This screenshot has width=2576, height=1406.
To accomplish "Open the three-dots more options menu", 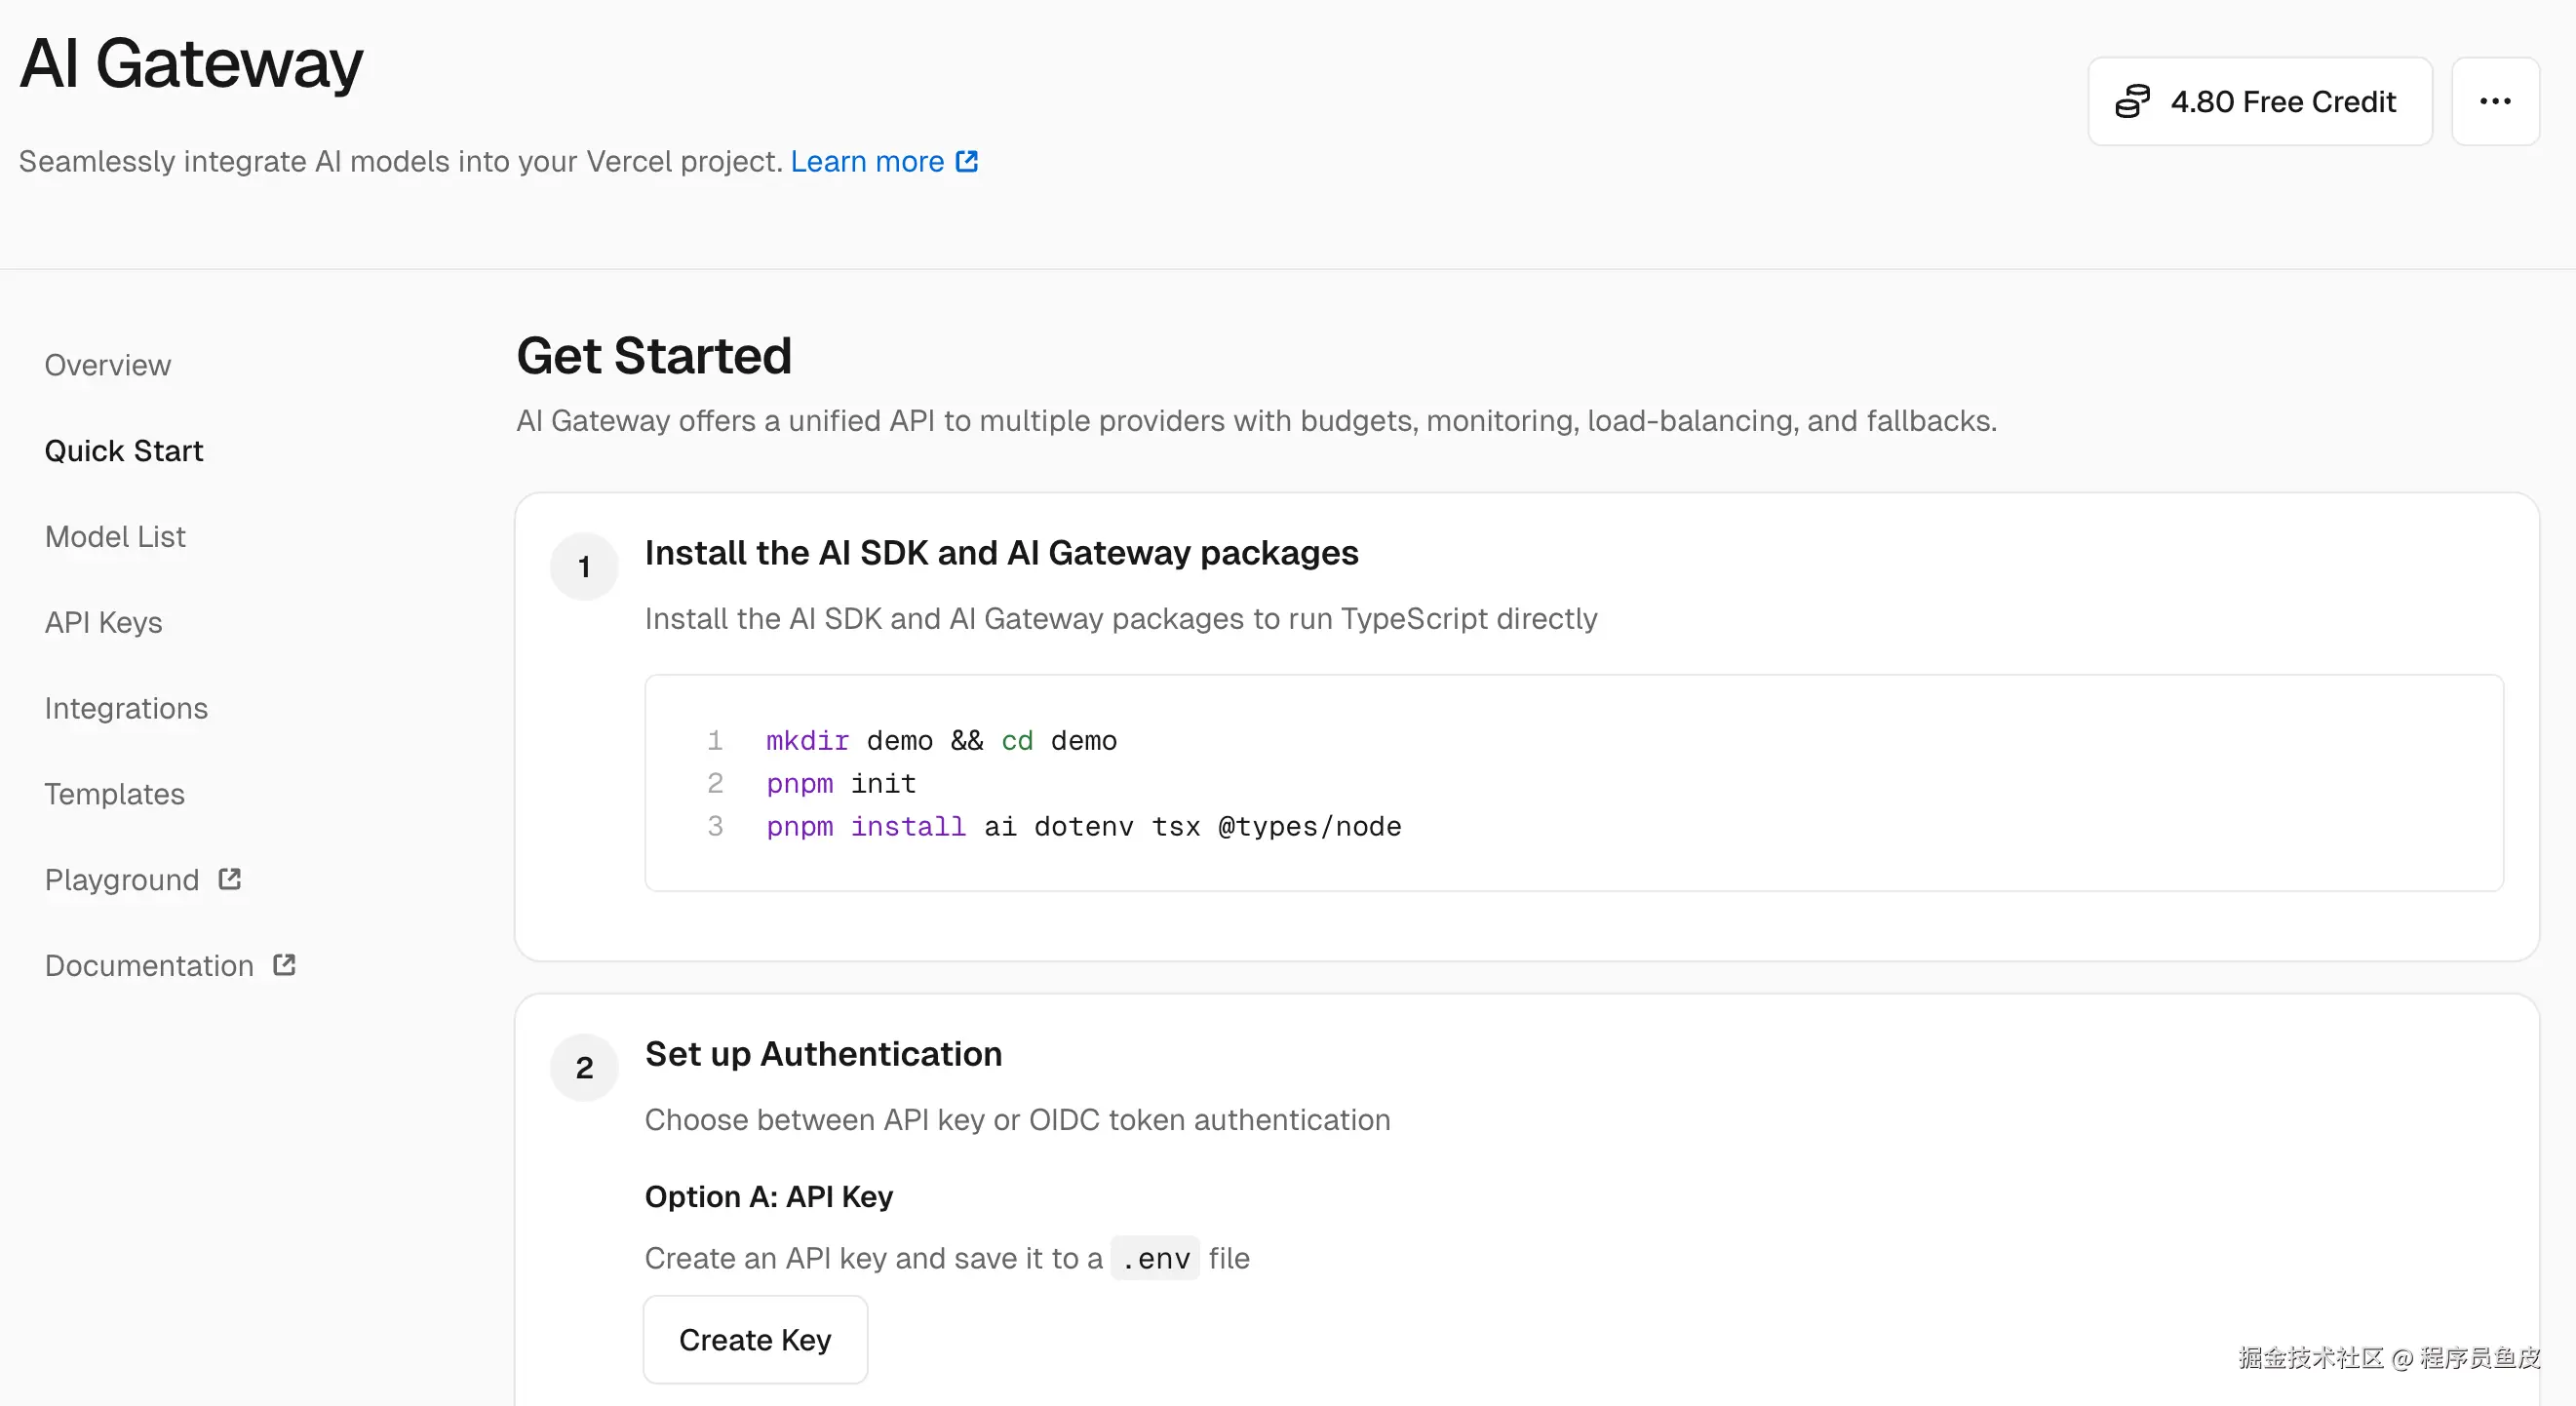I will (2495, 101).
